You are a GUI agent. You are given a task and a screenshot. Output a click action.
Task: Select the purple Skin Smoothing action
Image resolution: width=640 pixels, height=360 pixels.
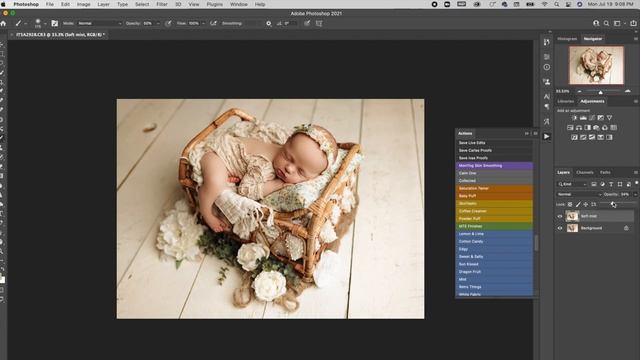point(494,166)
